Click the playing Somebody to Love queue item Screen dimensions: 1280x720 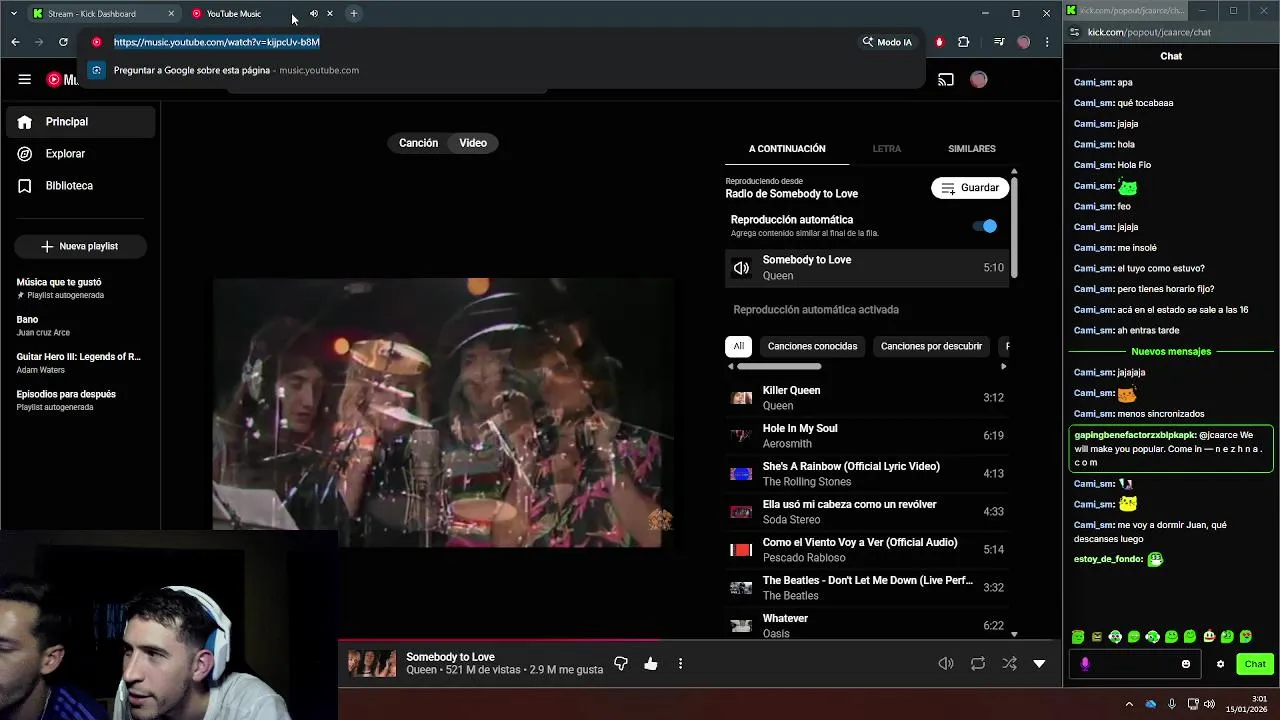[x=866, y=268]
